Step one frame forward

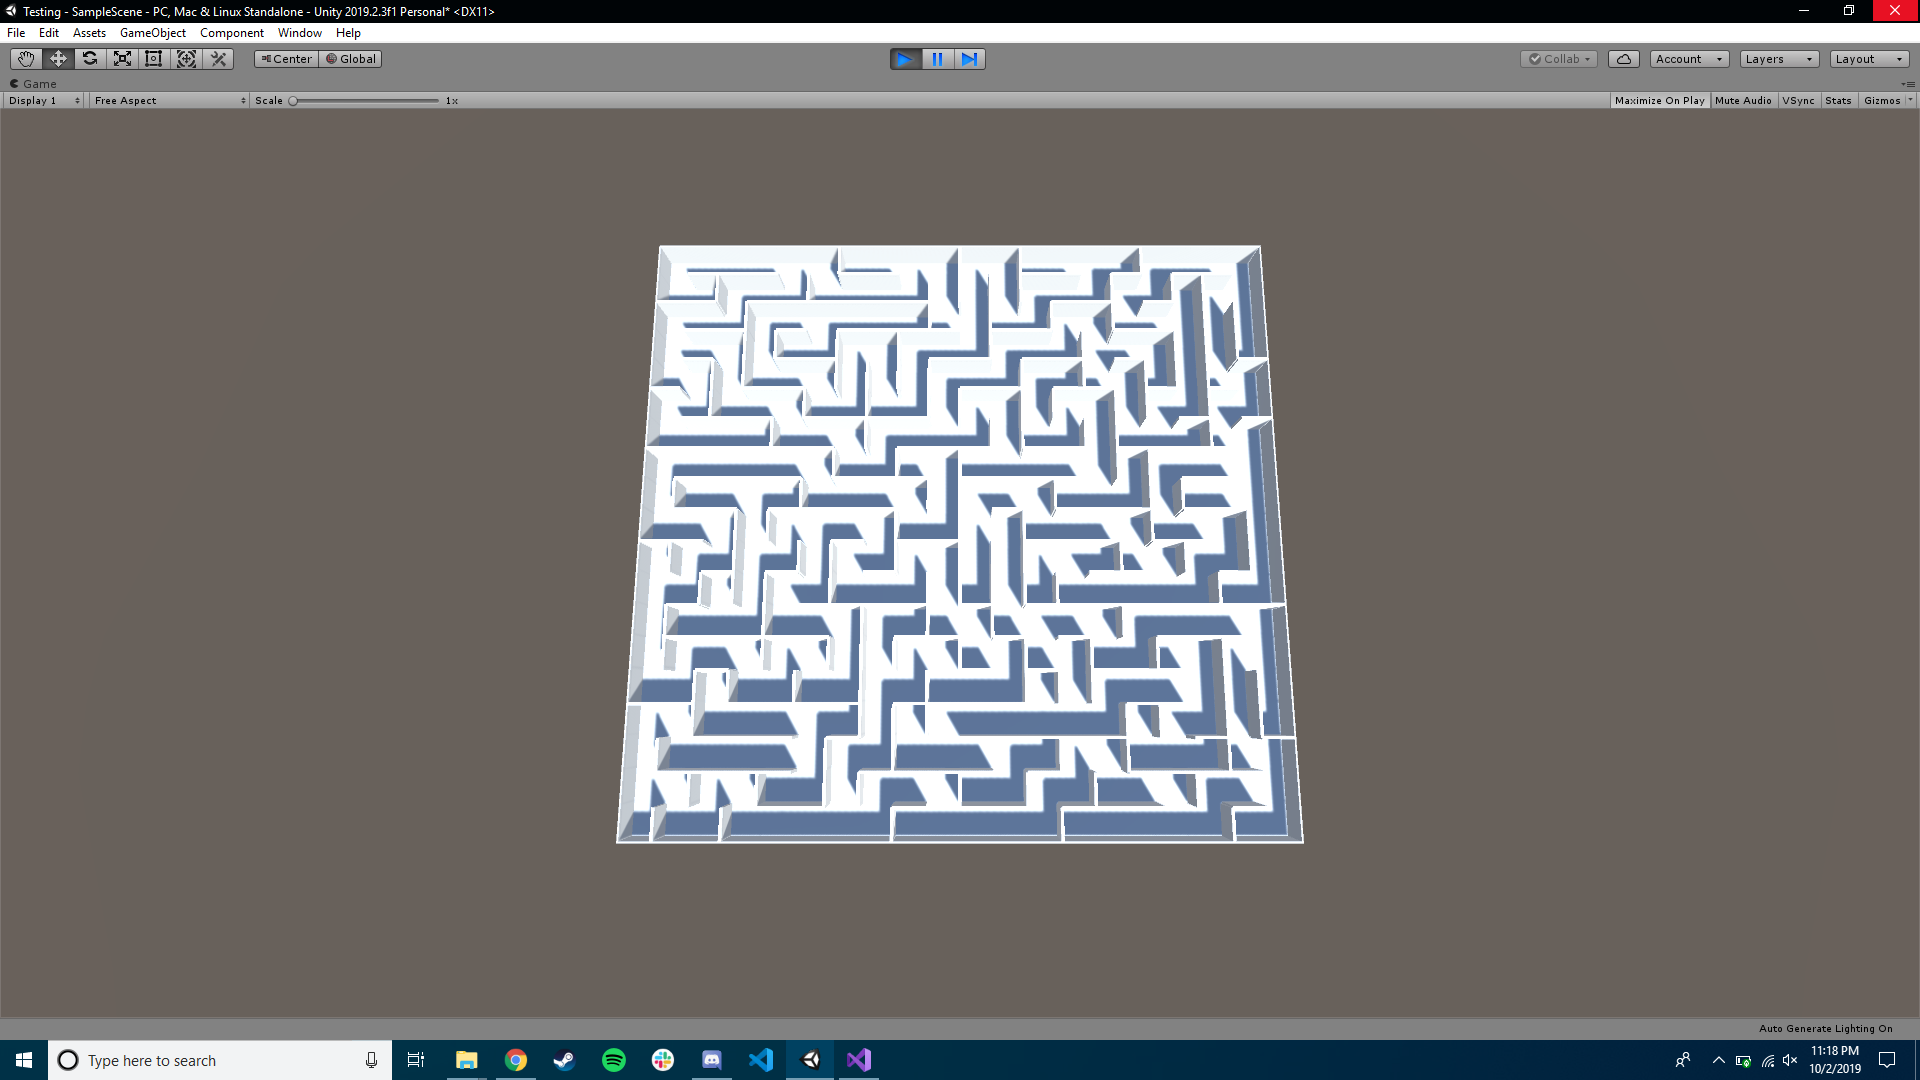969,59
